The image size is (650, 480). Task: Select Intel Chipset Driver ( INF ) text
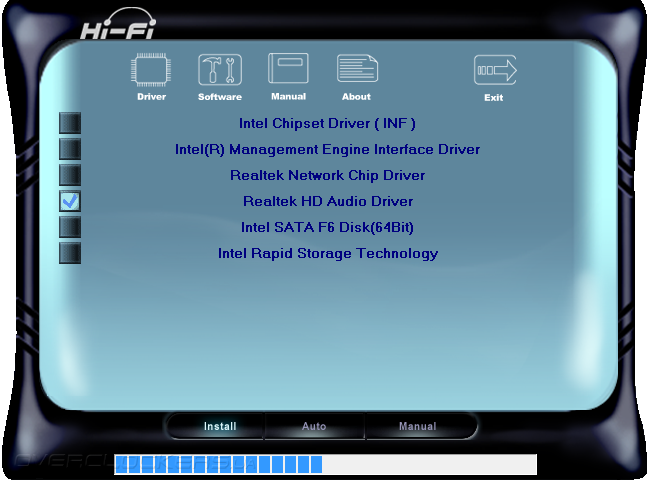point(327,124)
